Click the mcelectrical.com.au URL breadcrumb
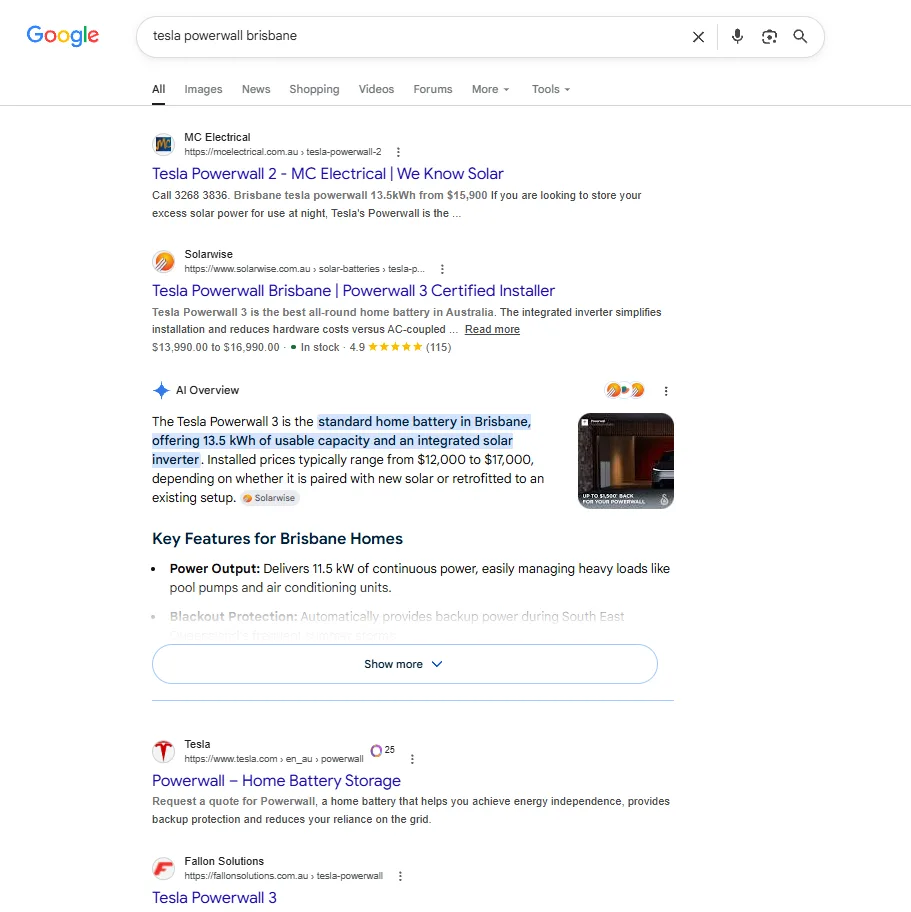The image size is (911, 912). (x=283, y=152)
